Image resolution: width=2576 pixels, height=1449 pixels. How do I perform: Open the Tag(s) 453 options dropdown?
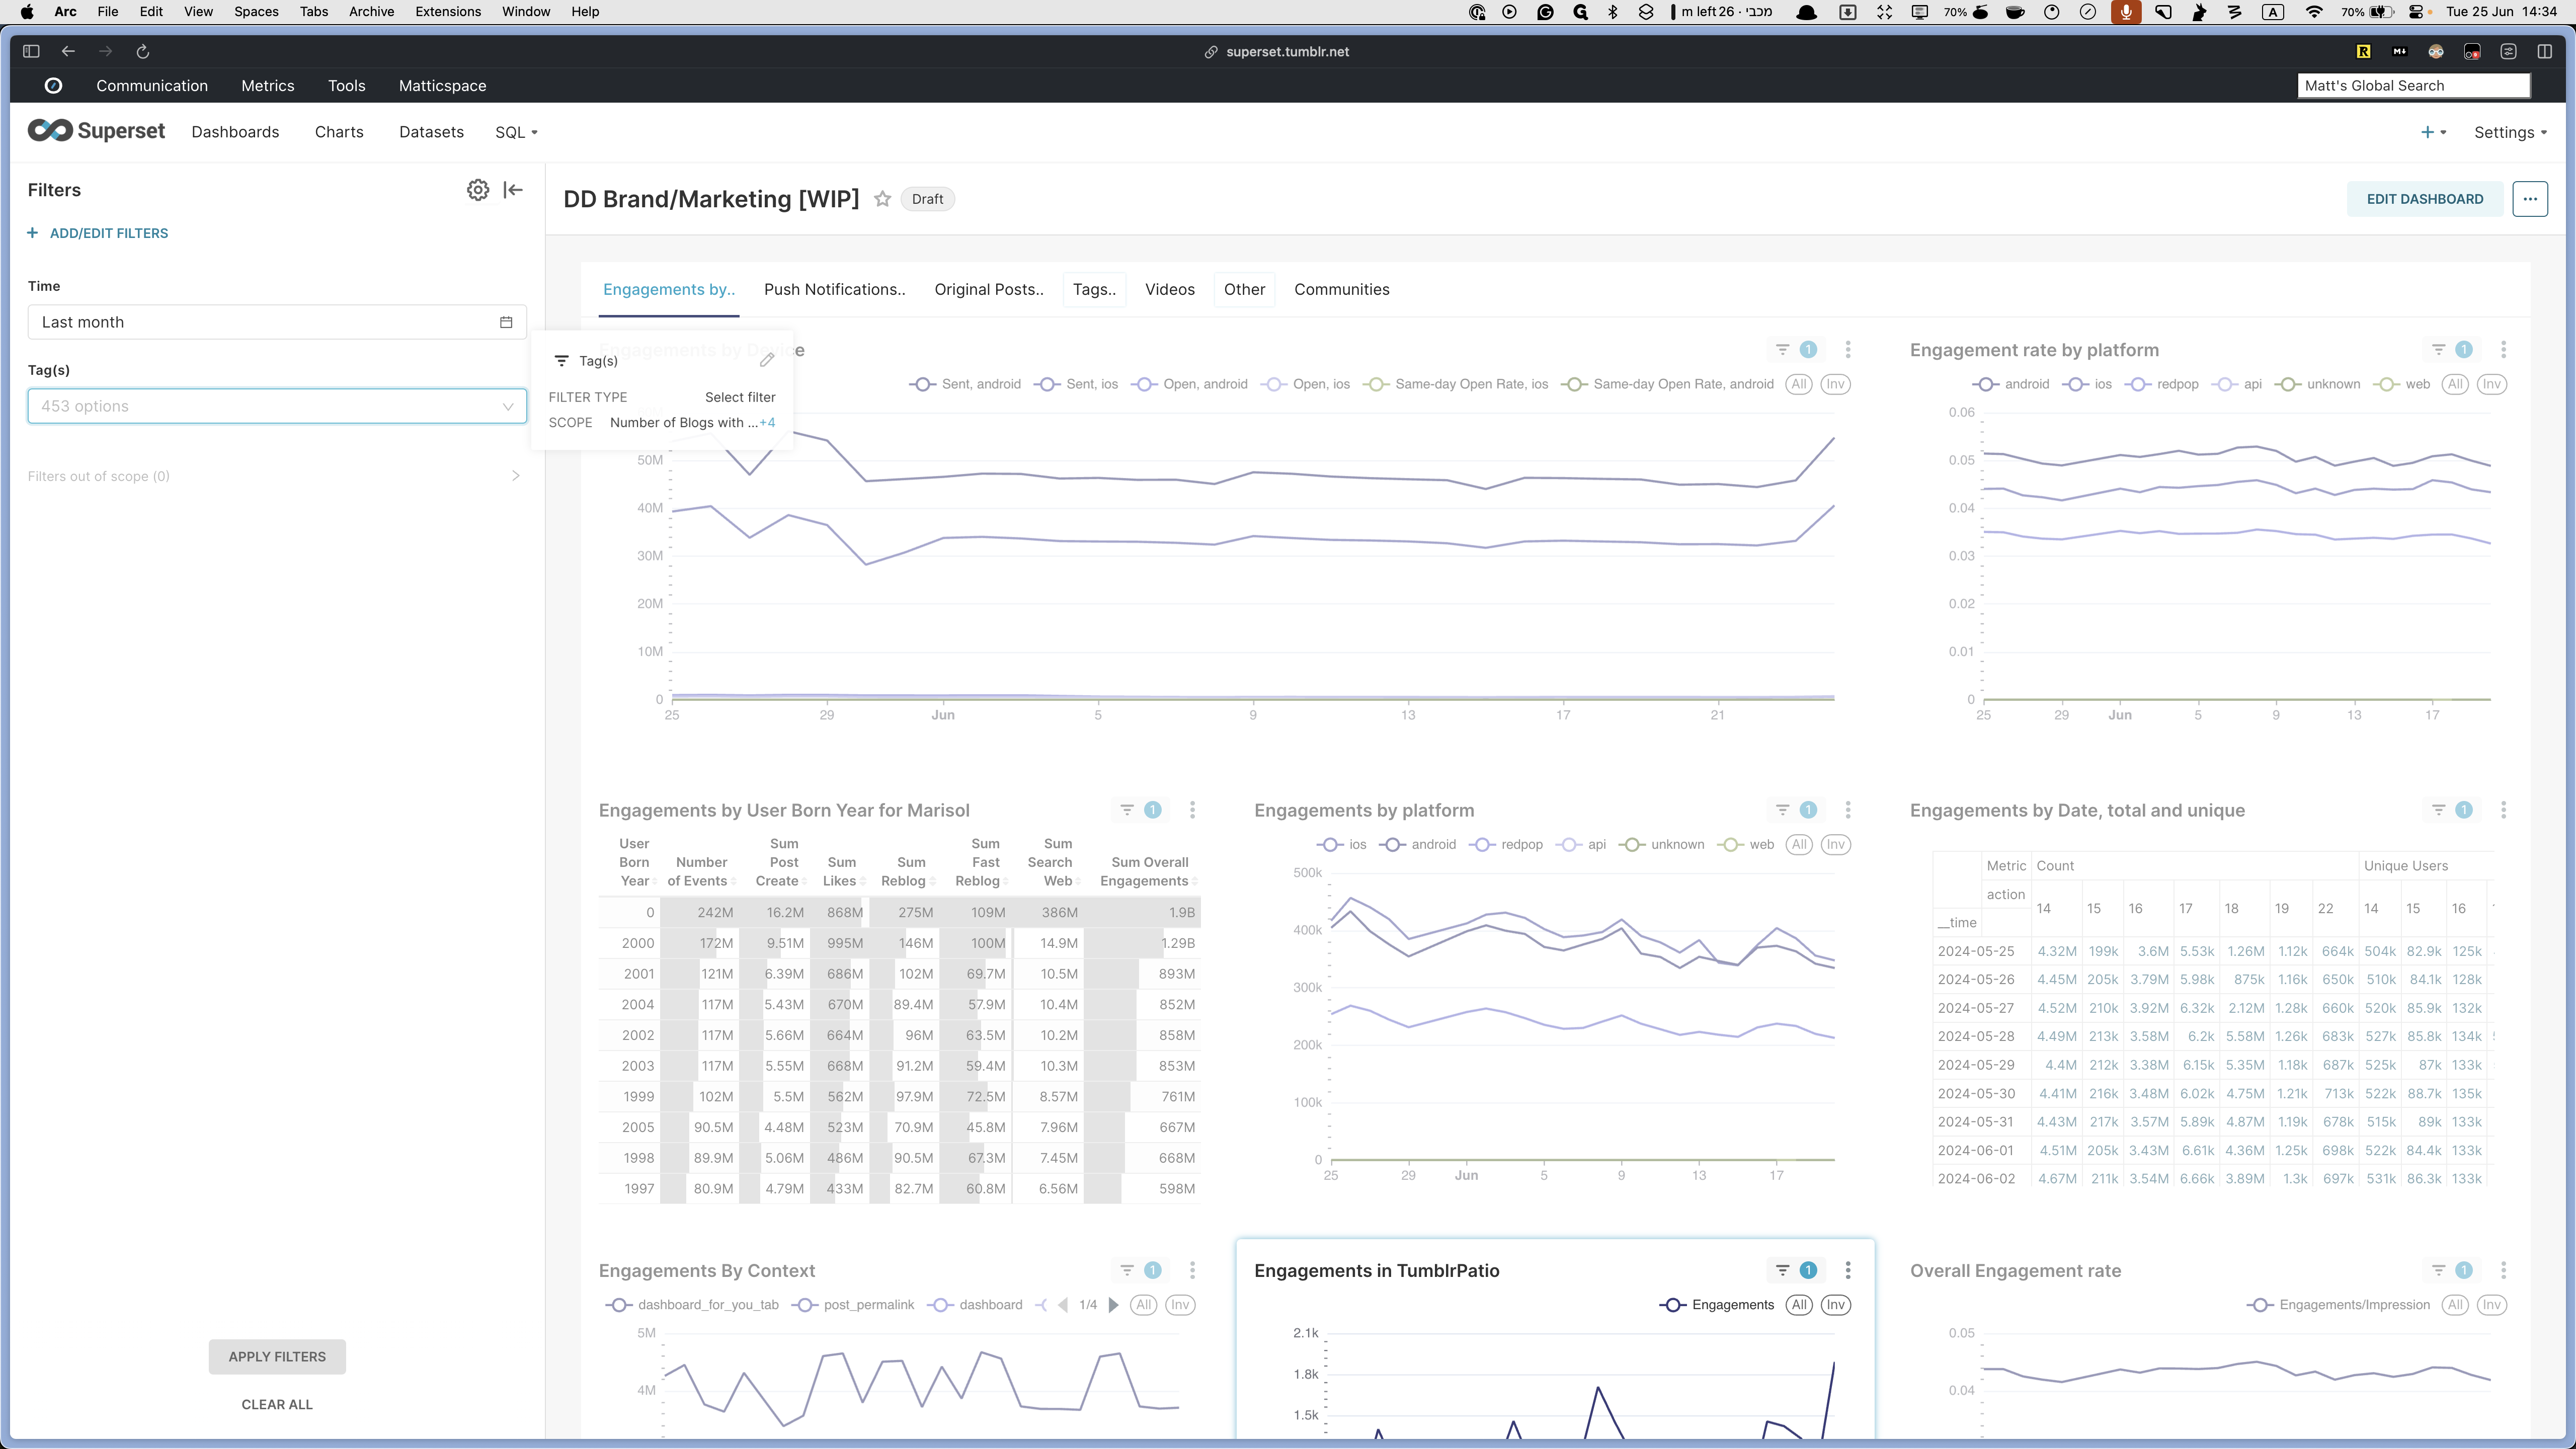[277, 406]
